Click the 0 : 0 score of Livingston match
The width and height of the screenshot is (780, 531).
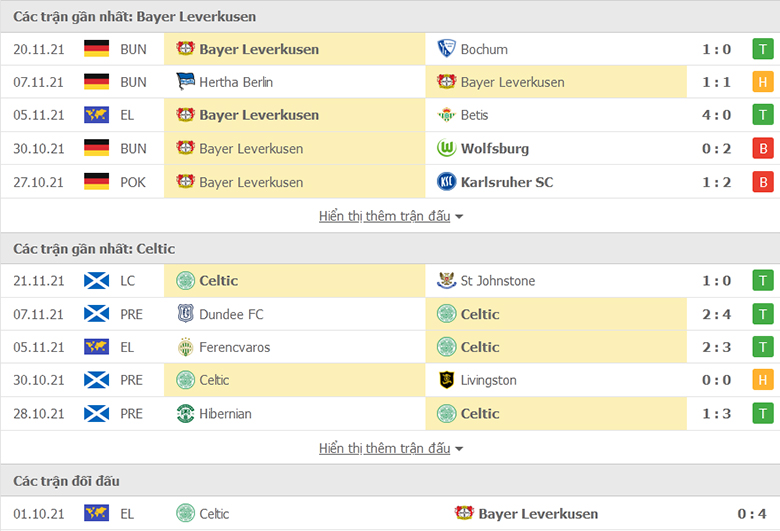pyautogui.click(x=716, y=380)
